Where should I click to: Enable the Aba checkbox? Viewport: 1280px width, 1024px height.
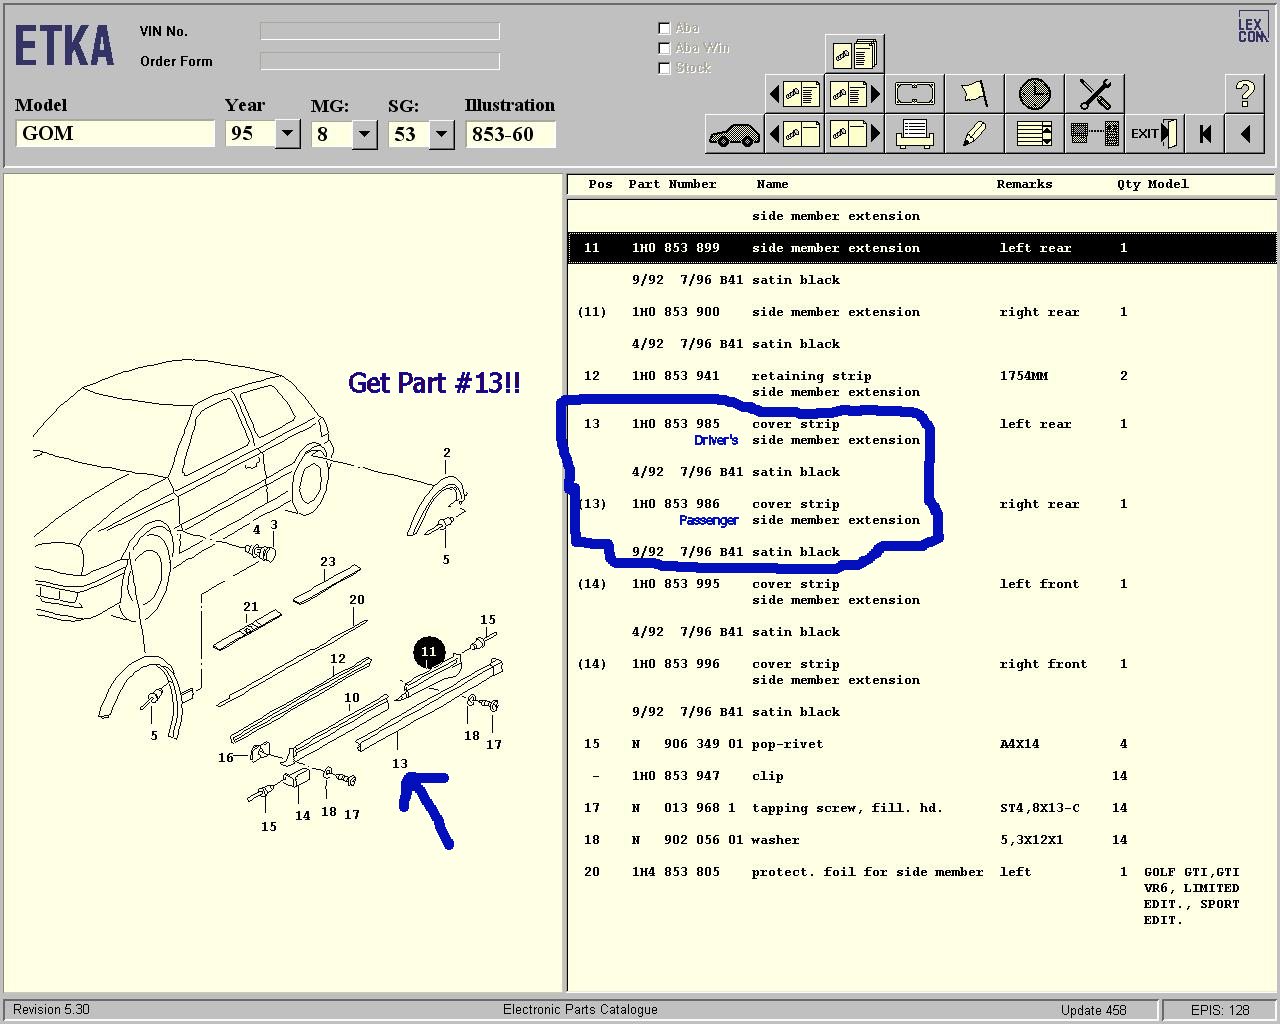pos(664,28)
